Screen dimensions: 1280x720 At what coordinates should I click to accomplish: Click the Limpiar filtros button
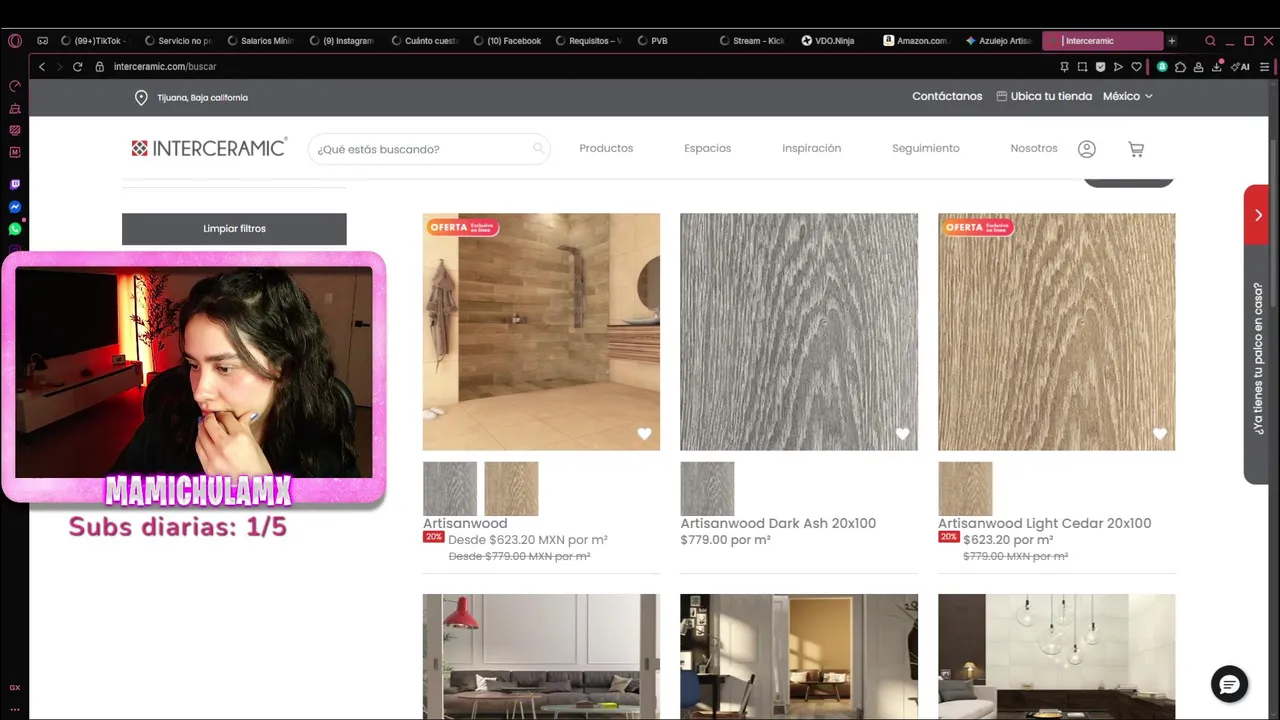pos(234,229)
